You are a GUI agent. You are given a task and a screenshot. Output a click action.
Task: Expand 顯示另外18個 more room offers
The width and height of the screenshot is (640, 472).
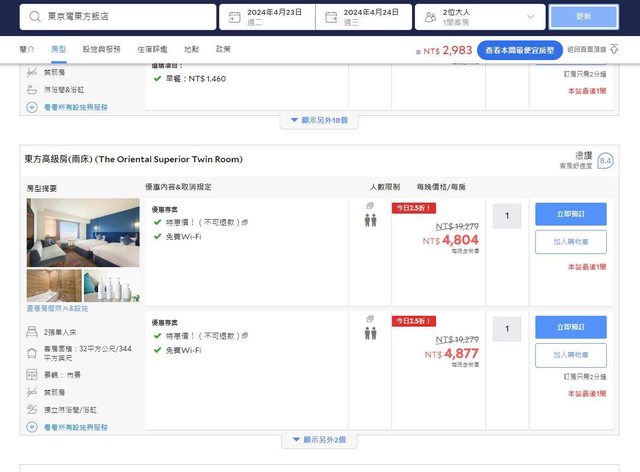tap(319, 120)
